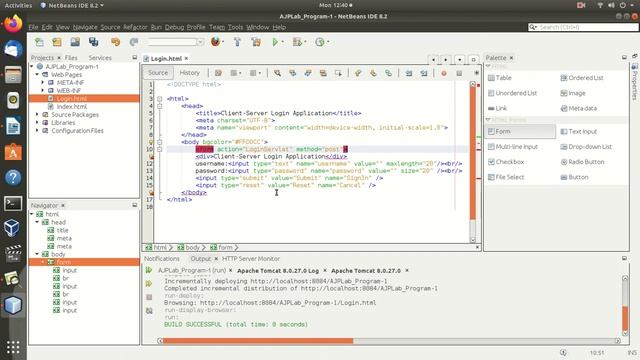Click the Debug Project toolbar icon
Viewport: 640px width, 360px height.
point(298,42)
